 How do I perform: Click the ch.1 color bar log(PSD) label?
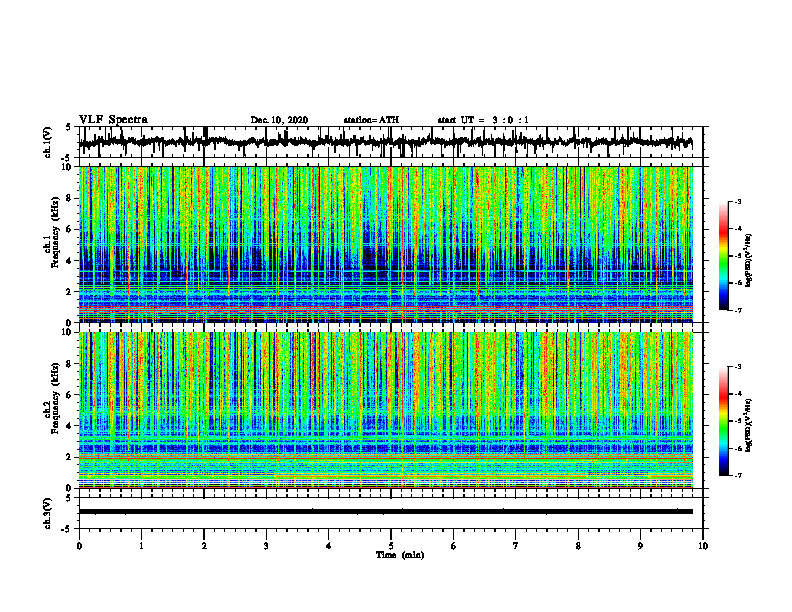[x=749, y=260]
